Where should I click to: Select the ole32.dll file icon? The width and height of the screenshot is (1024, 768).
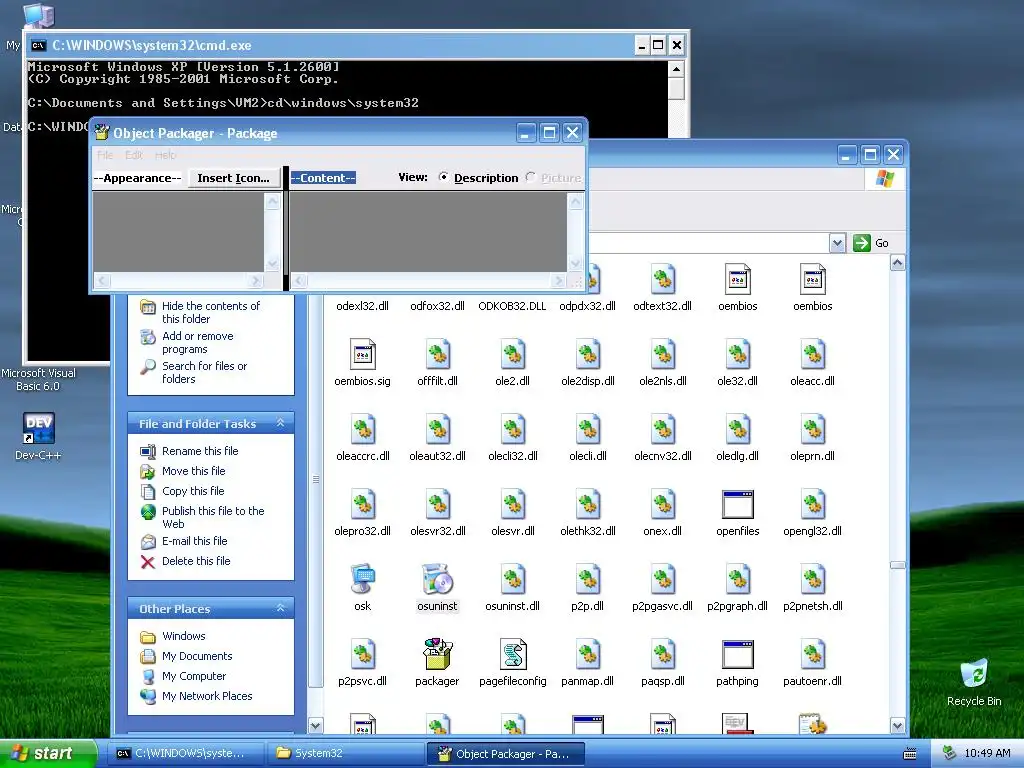pyautogui.click(x=737, y=354)
